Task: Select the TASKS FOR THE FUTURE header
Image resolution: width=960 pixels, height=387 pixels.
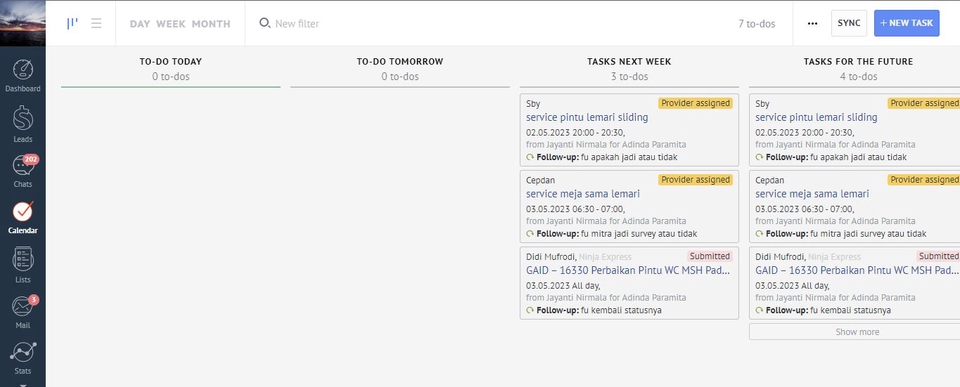Action: point(858,61)
